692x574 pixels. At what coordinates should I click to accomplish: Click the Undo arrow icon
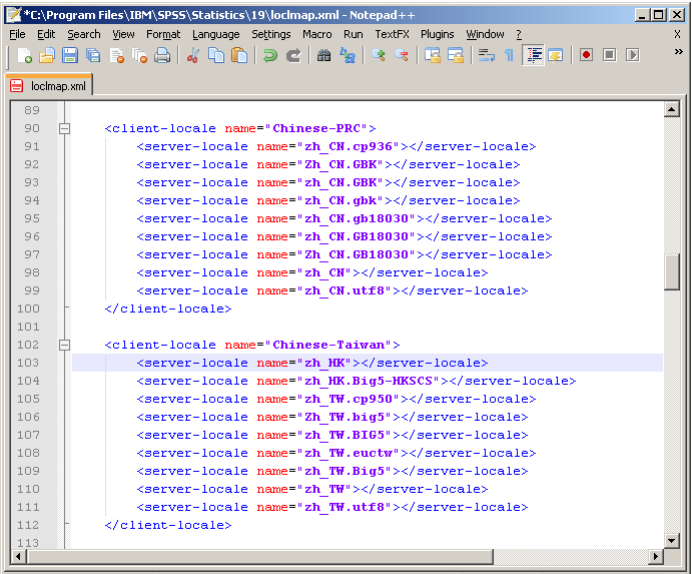tap(270, 56)
